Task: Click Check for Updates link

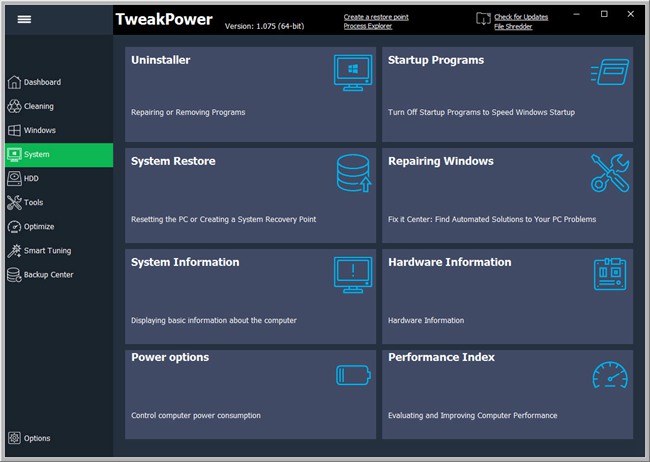Action: [x=521, y=17]
